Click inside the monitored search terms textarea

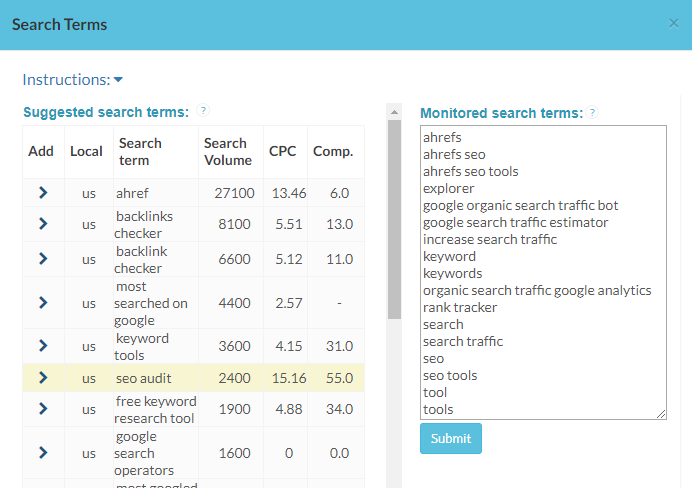pos(543,272)
